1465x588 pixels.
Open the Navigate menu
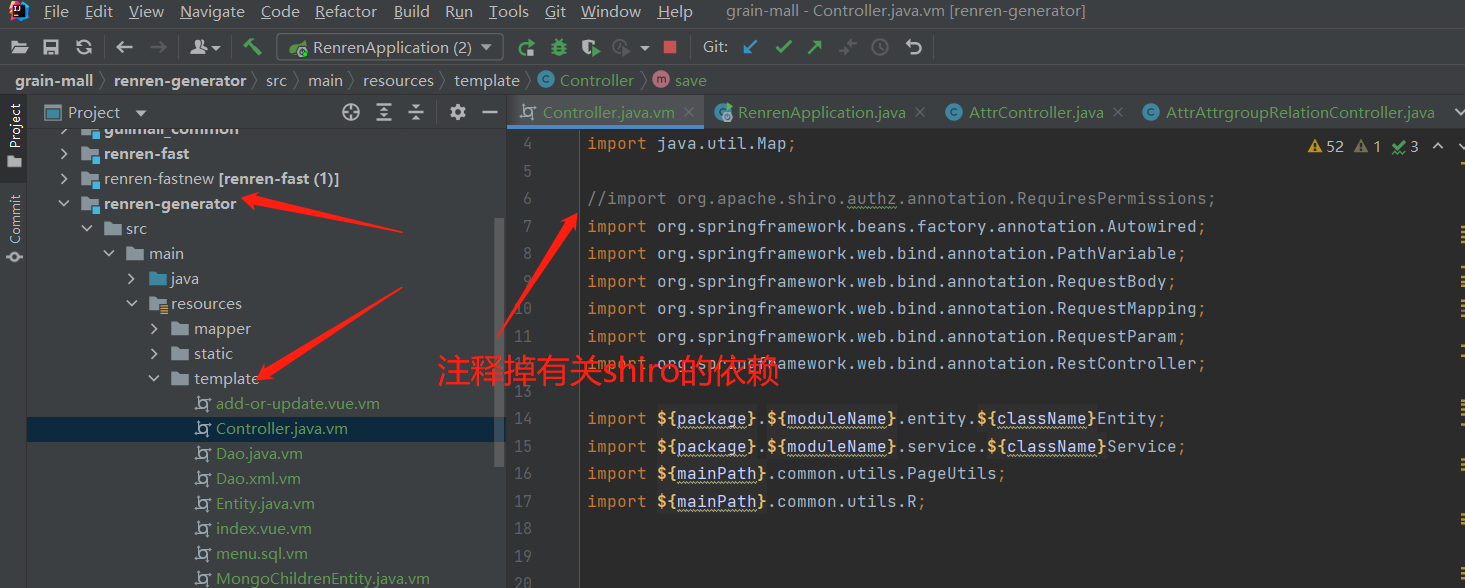(212, 12)
